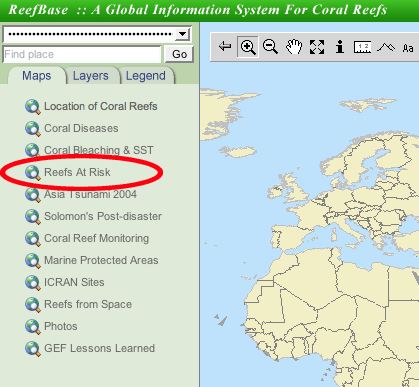Select the line graph toolbar icon

[x=386, y=47]
